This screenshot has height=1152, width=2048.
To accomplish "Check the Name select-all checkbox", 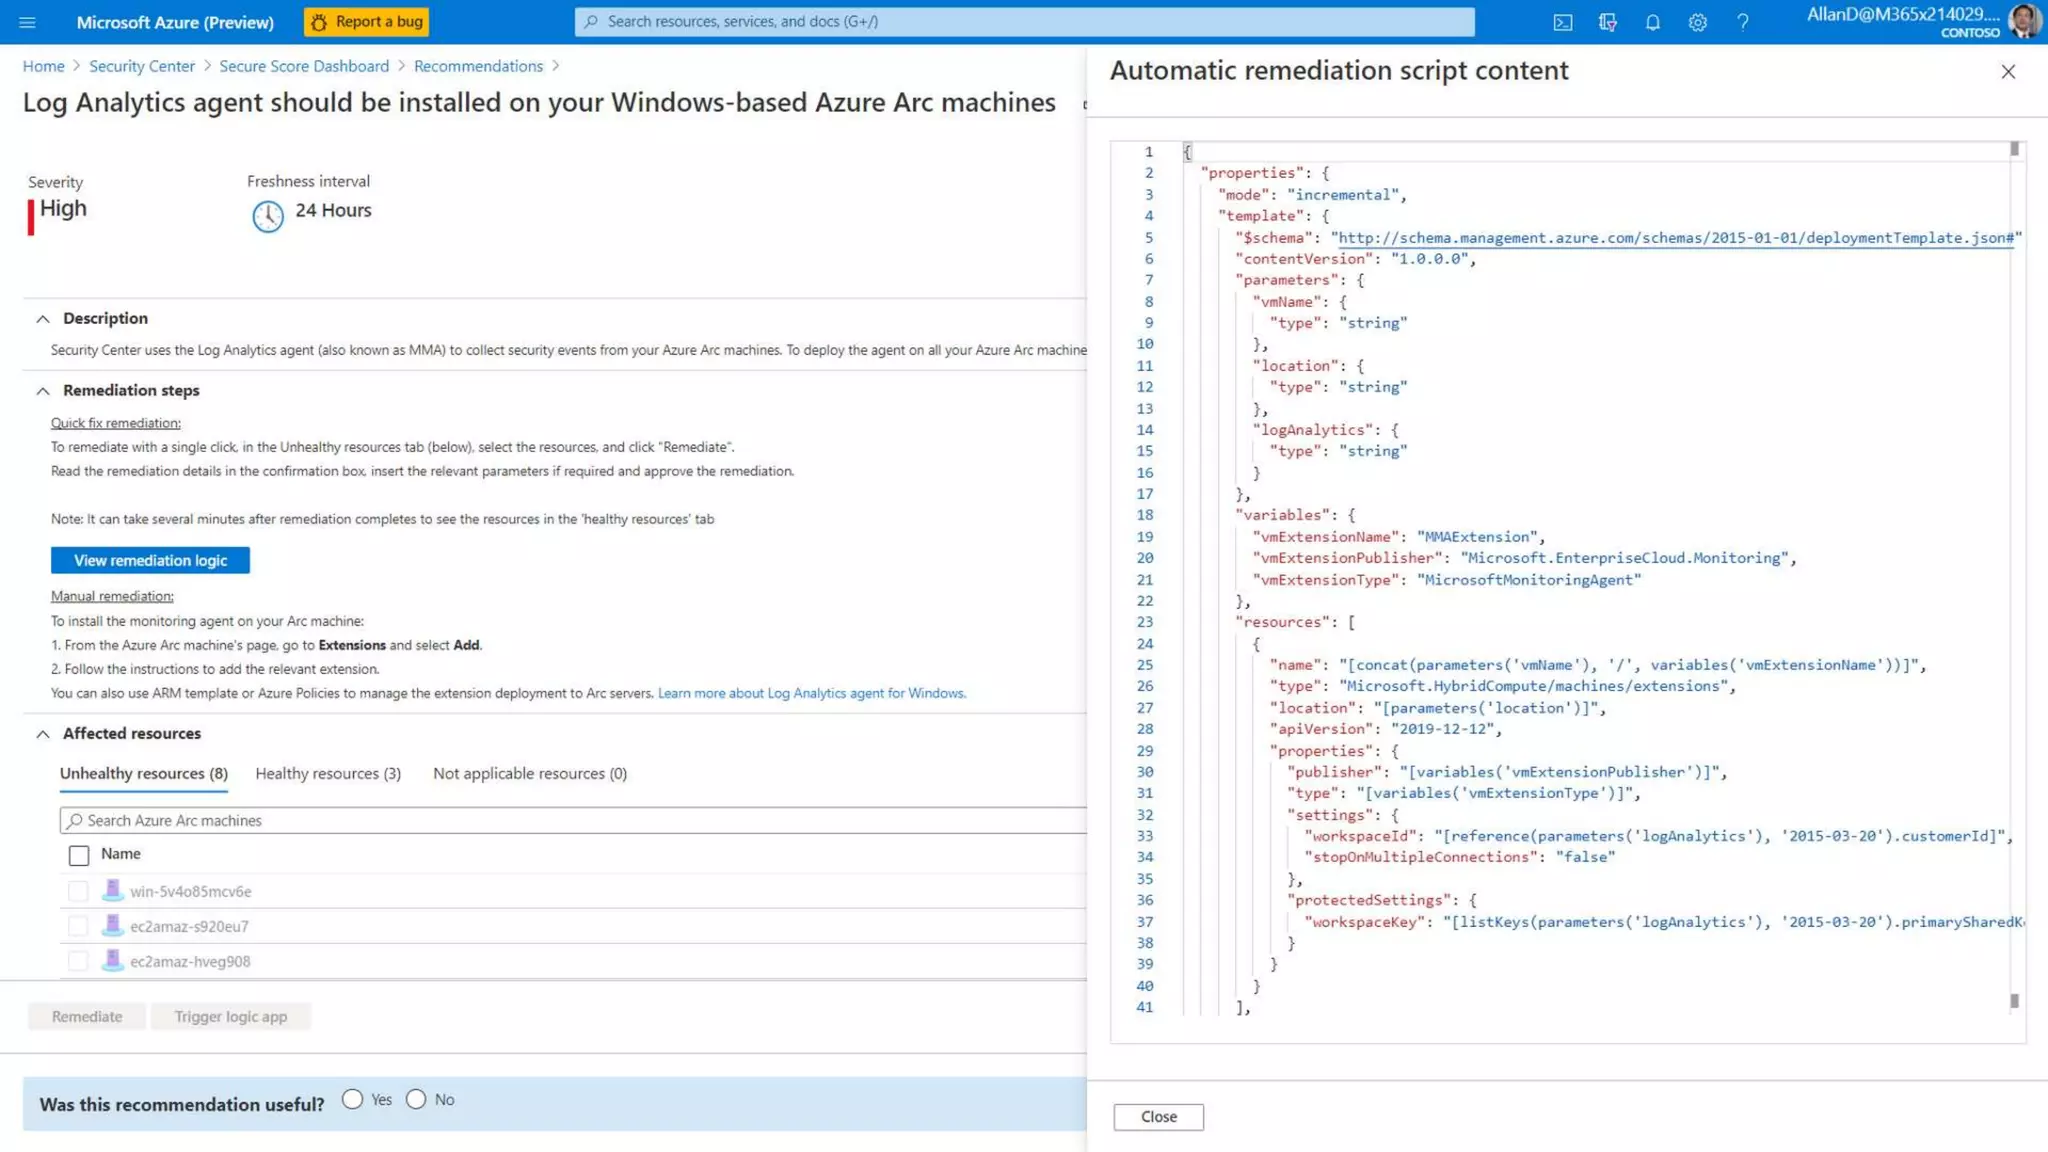I will click(x=79, y=855).
